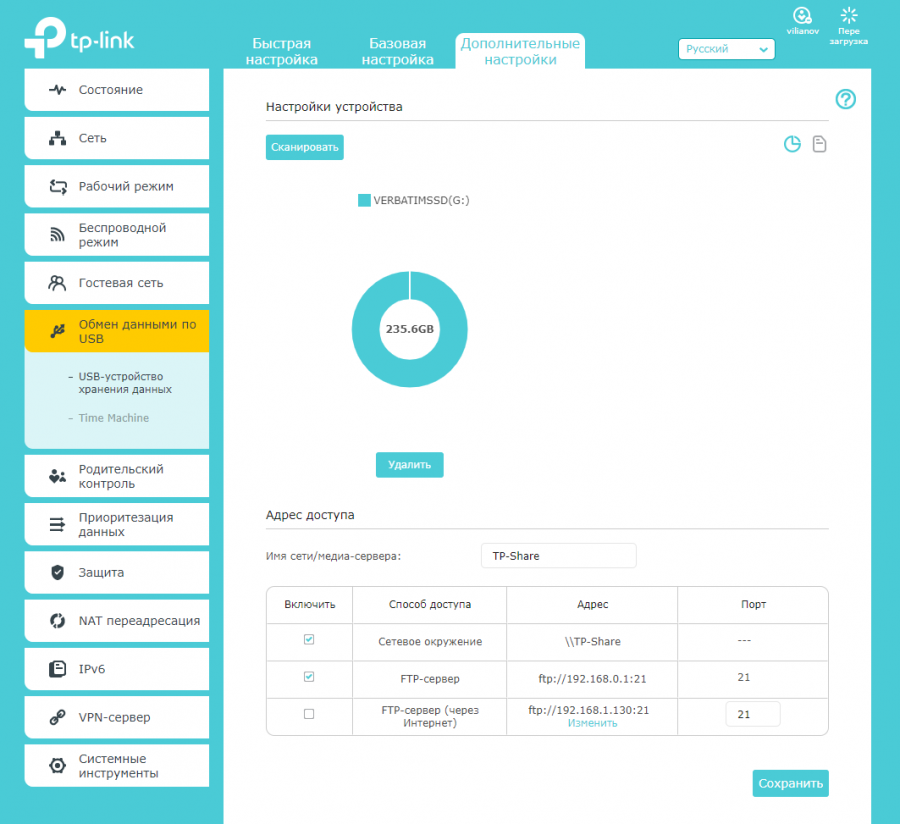Click the VERBATIMSSD(G:) legend color swatch
Viewport: 900px width, 824px height.
[364, 200]
